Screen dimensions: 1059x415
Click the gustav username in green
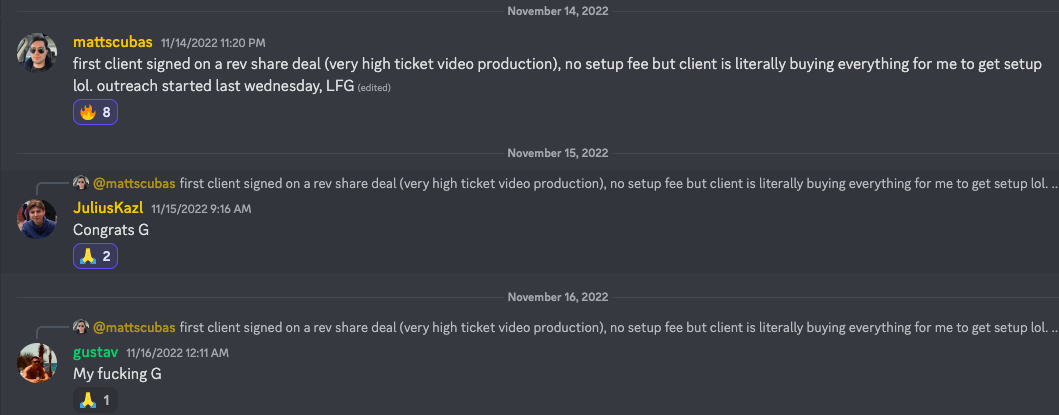pyautogui.click(x=96, y=352)
